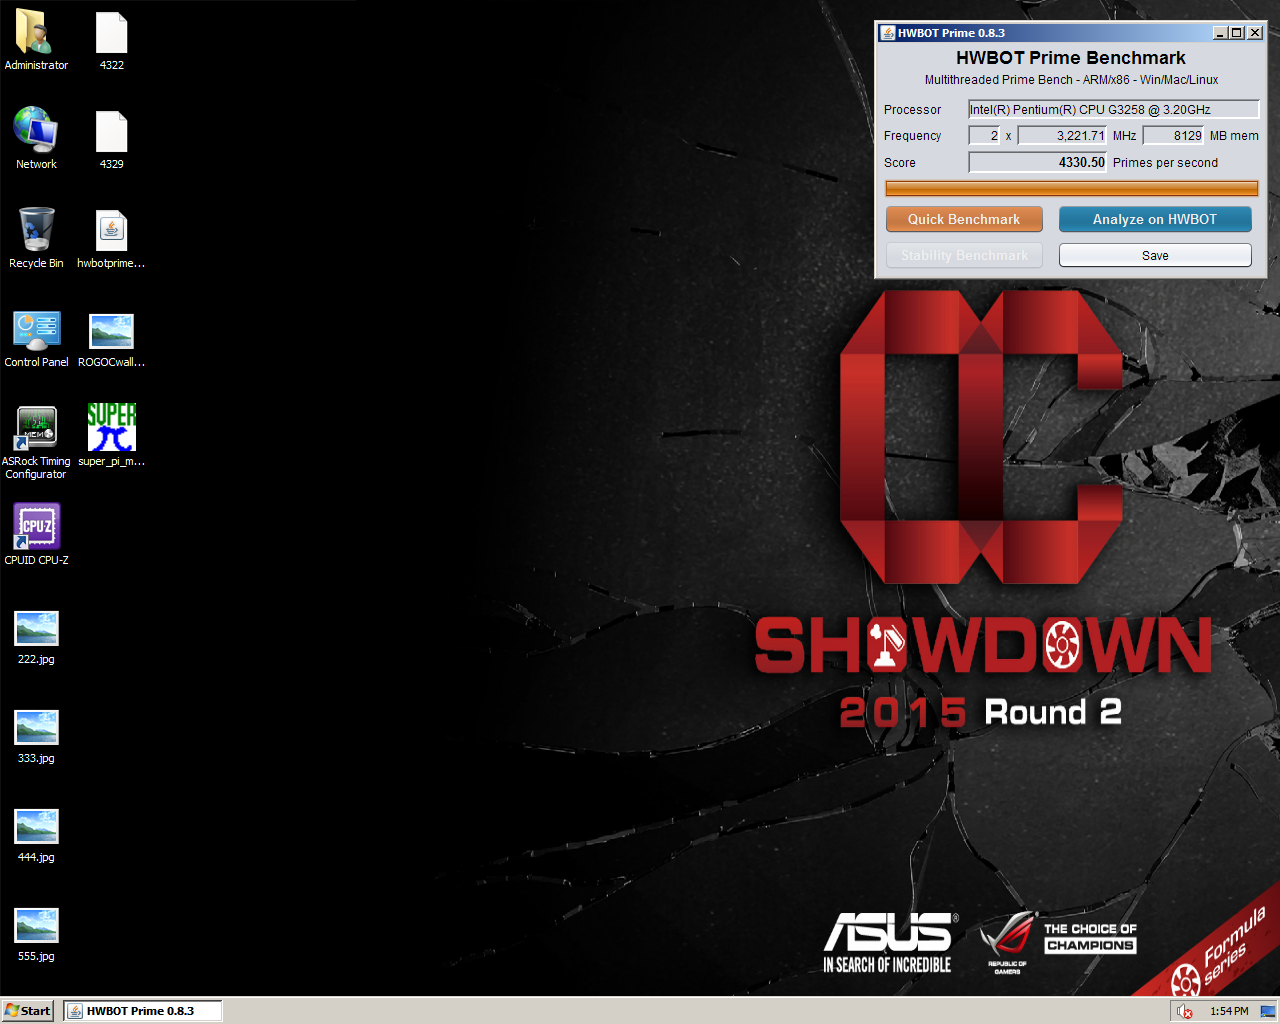The height and width of the screenshot is (1024, 1280).
Task: Click Analyze on HWBOT button
Action: [x=1155, y=219]
